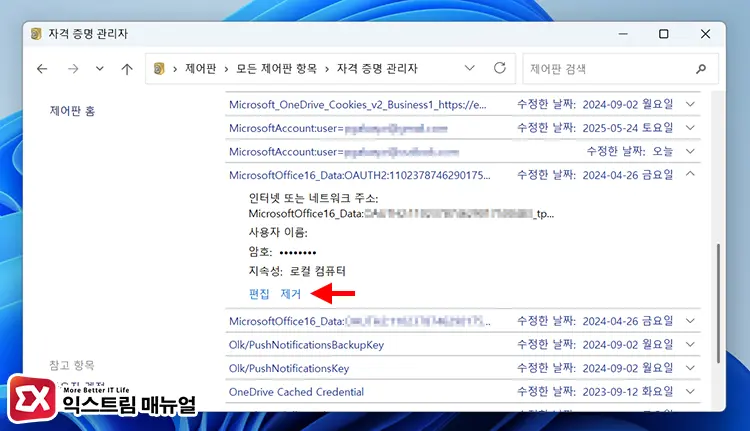
Task: Click the vertical scrollbar thumb
Action: point(717,303)
